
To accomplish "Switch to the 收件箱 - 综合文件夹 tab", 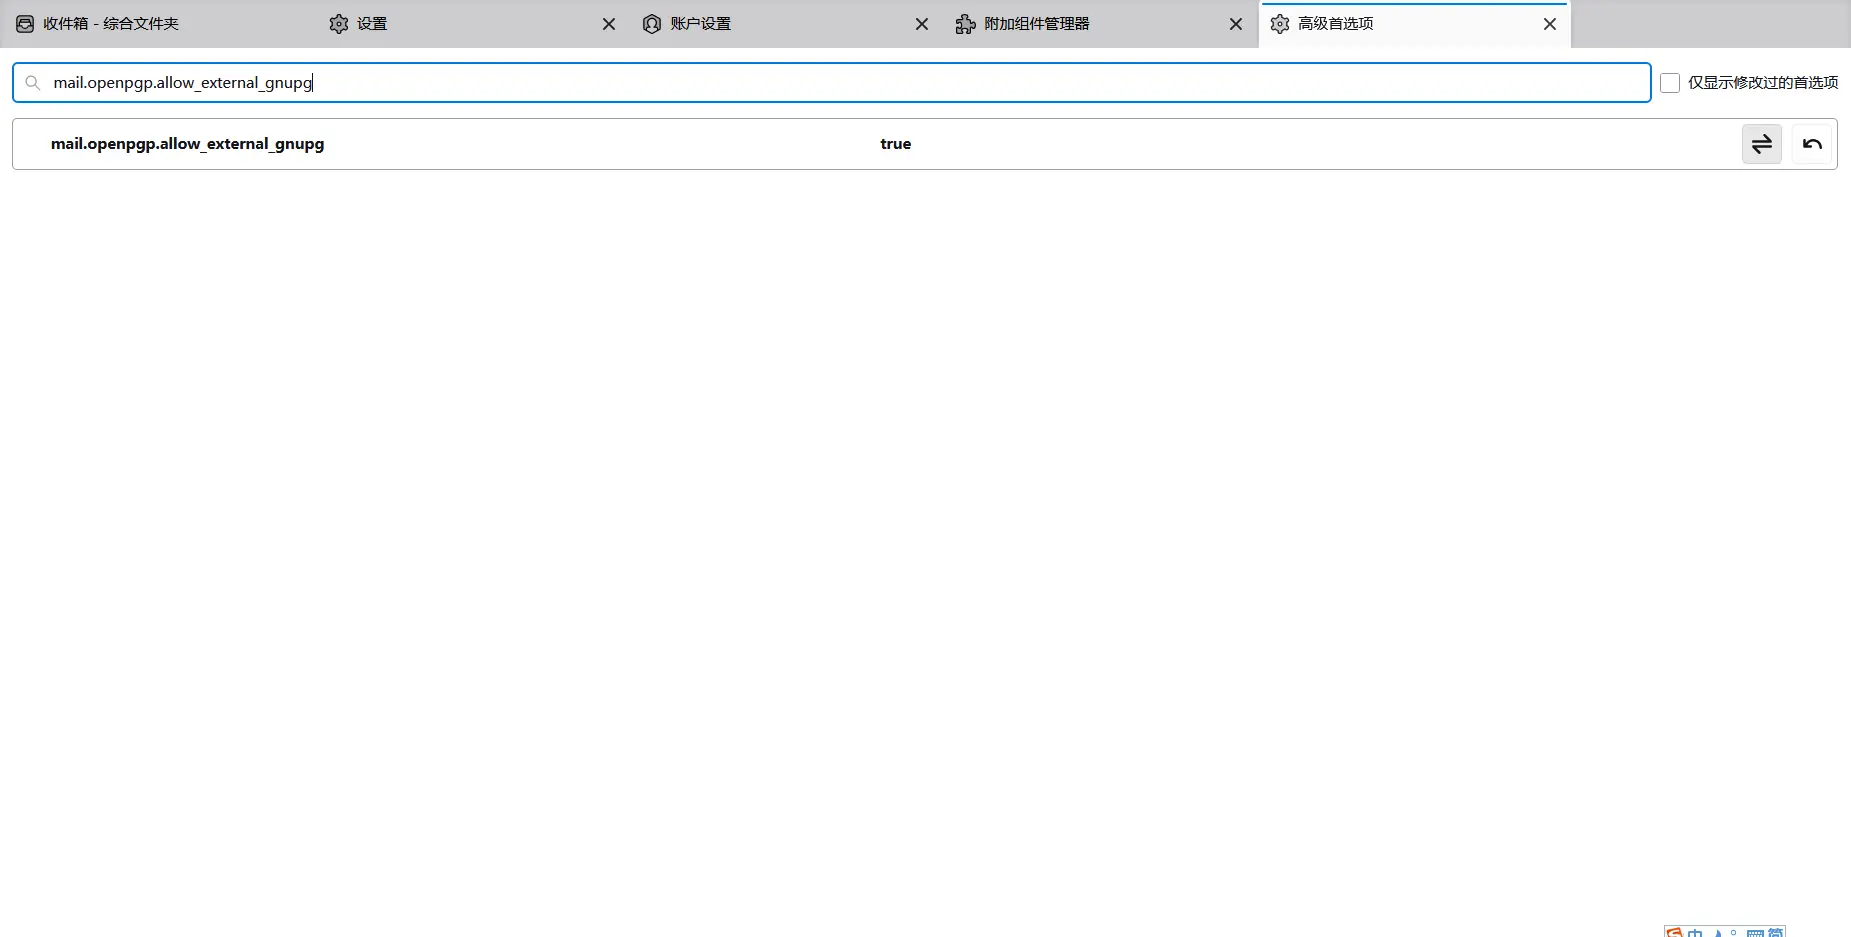I will (x=110, y=24).
